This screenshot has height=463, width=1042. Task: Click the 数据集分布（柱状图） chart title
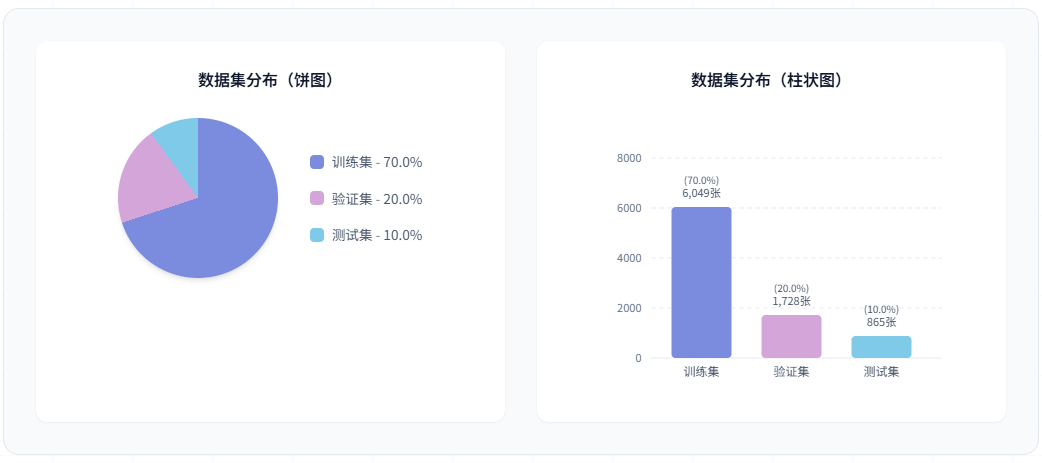click(771, 81)
